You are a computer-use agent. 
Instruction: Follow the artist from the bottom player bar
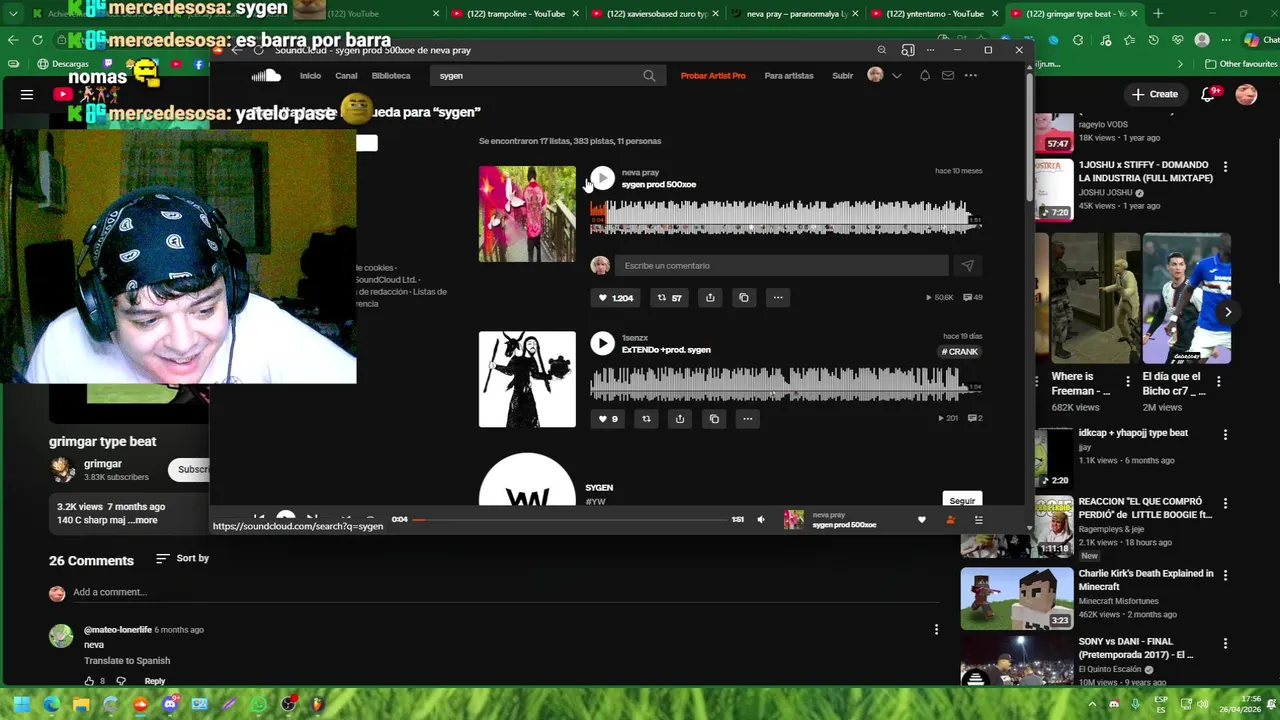[x=950, y=520]
